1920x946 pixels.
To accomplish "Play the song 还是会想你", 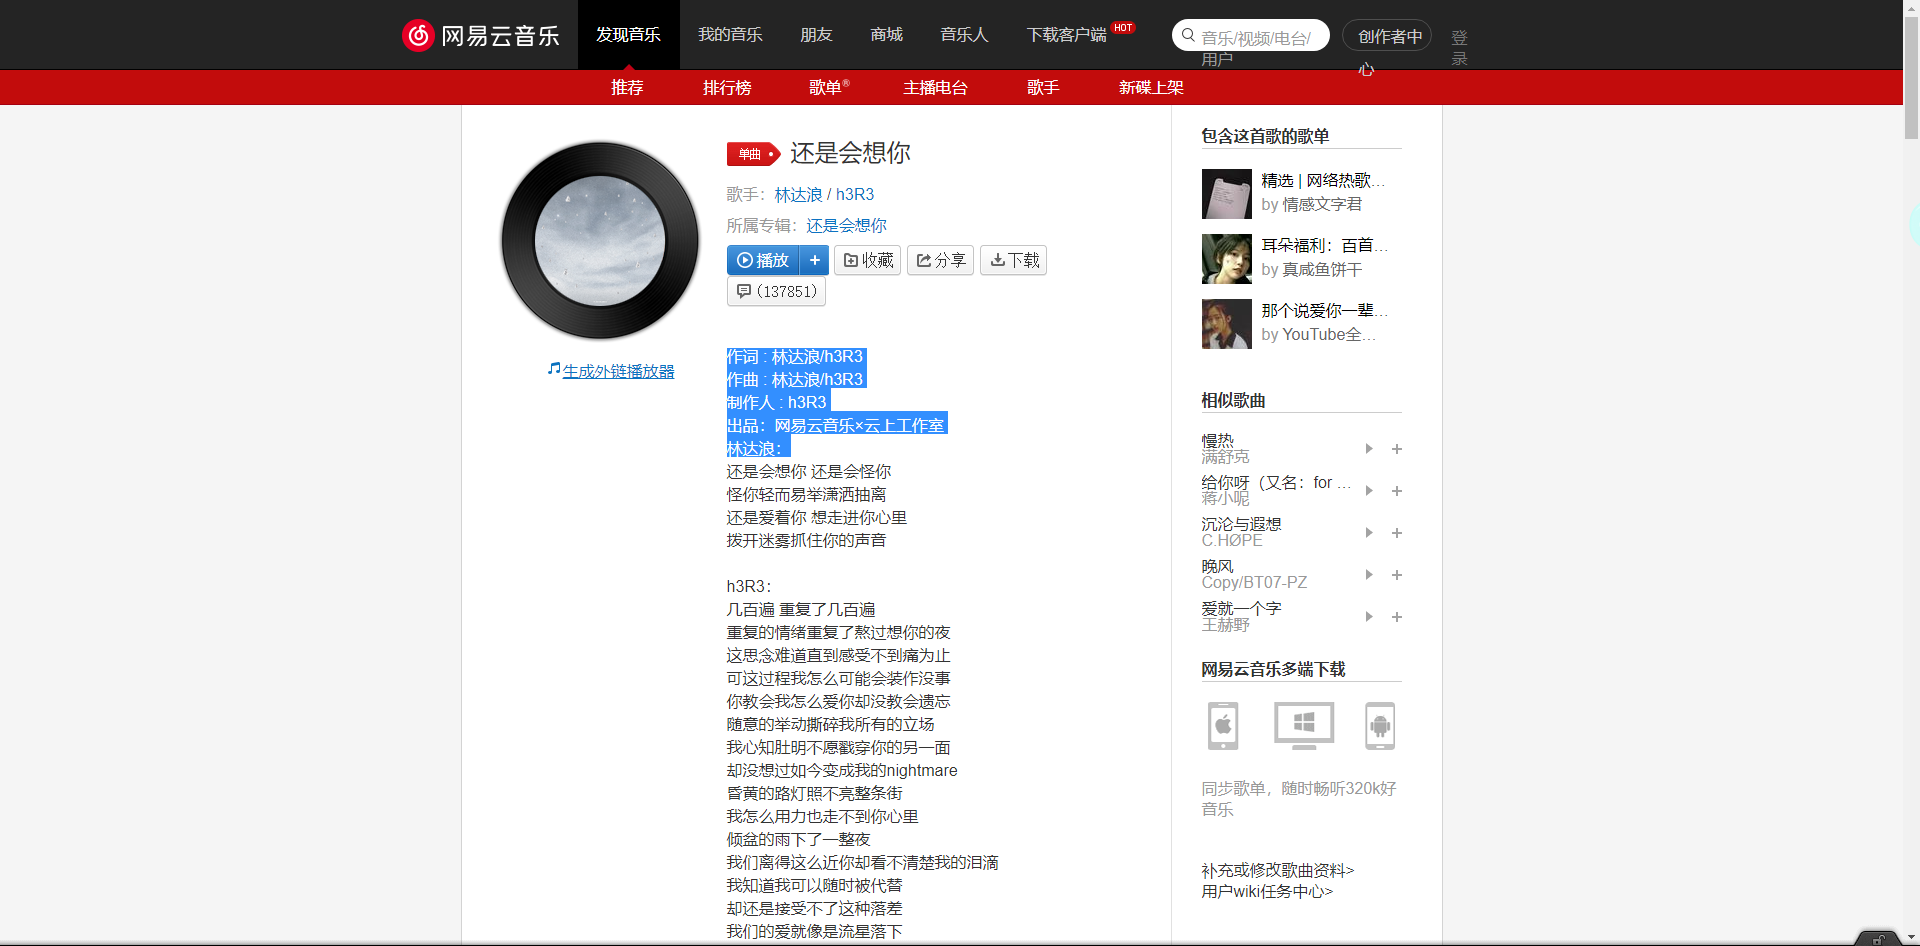I will coord(763,260).
